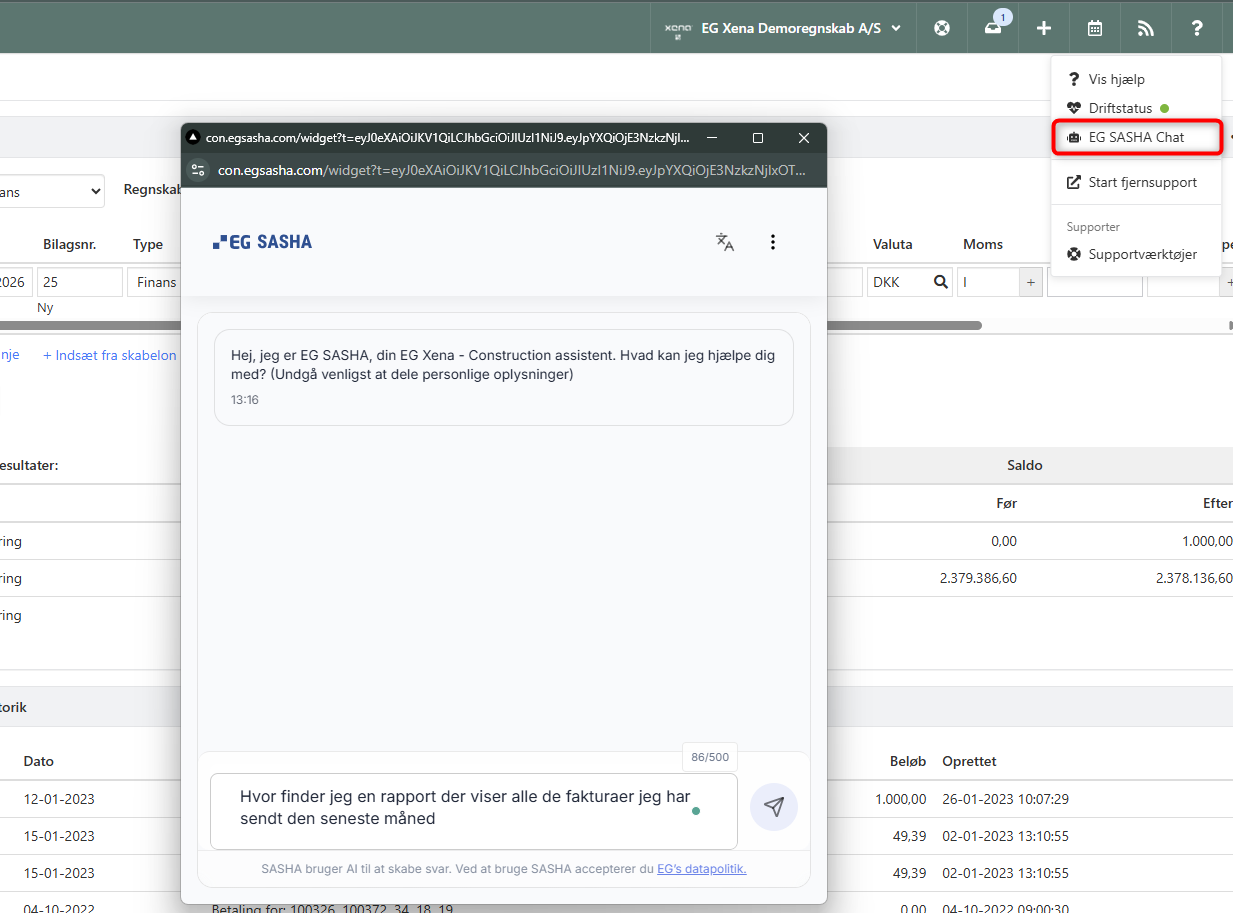The image size is (1233, 913).
Task: Open Driftstatus menu entry
Action: click(1118, 108)
